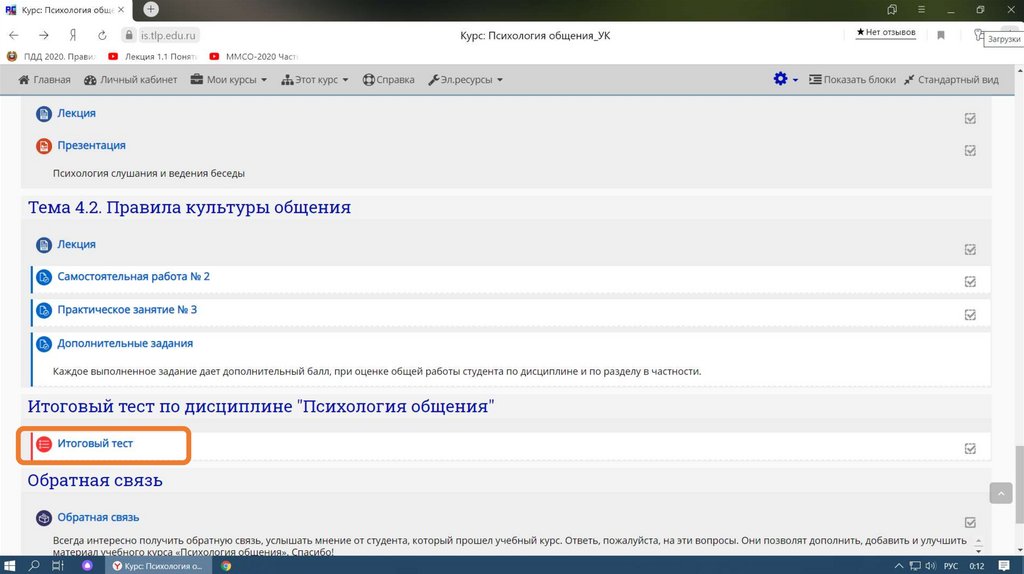Expand the Мои курсы dropdown menu
The image size is (1024, 574).
pyautogui.click(x=229, y=80)
